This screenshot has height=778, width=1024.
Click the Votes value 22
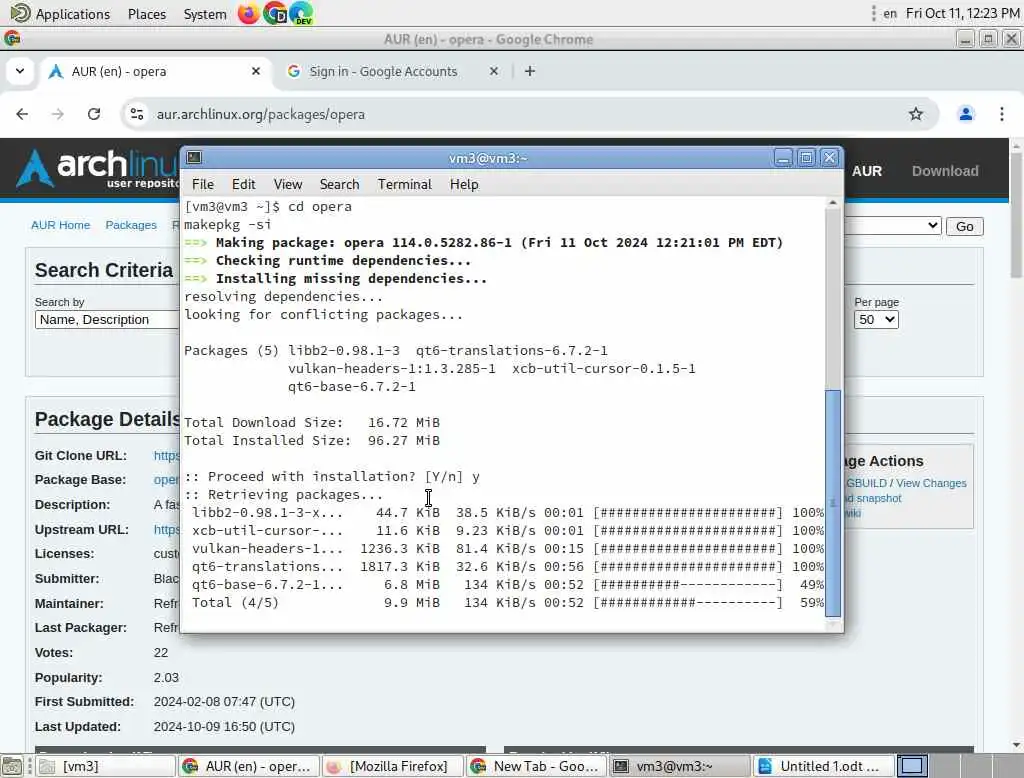[161, 653]
